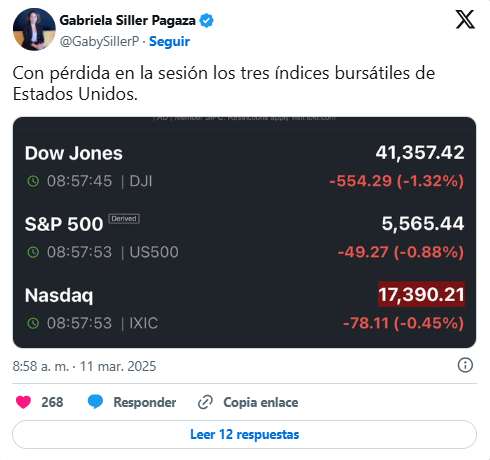The image size is (490, 460).
Task: Click Copia enlace to copy link
Action: pos(261,402)
